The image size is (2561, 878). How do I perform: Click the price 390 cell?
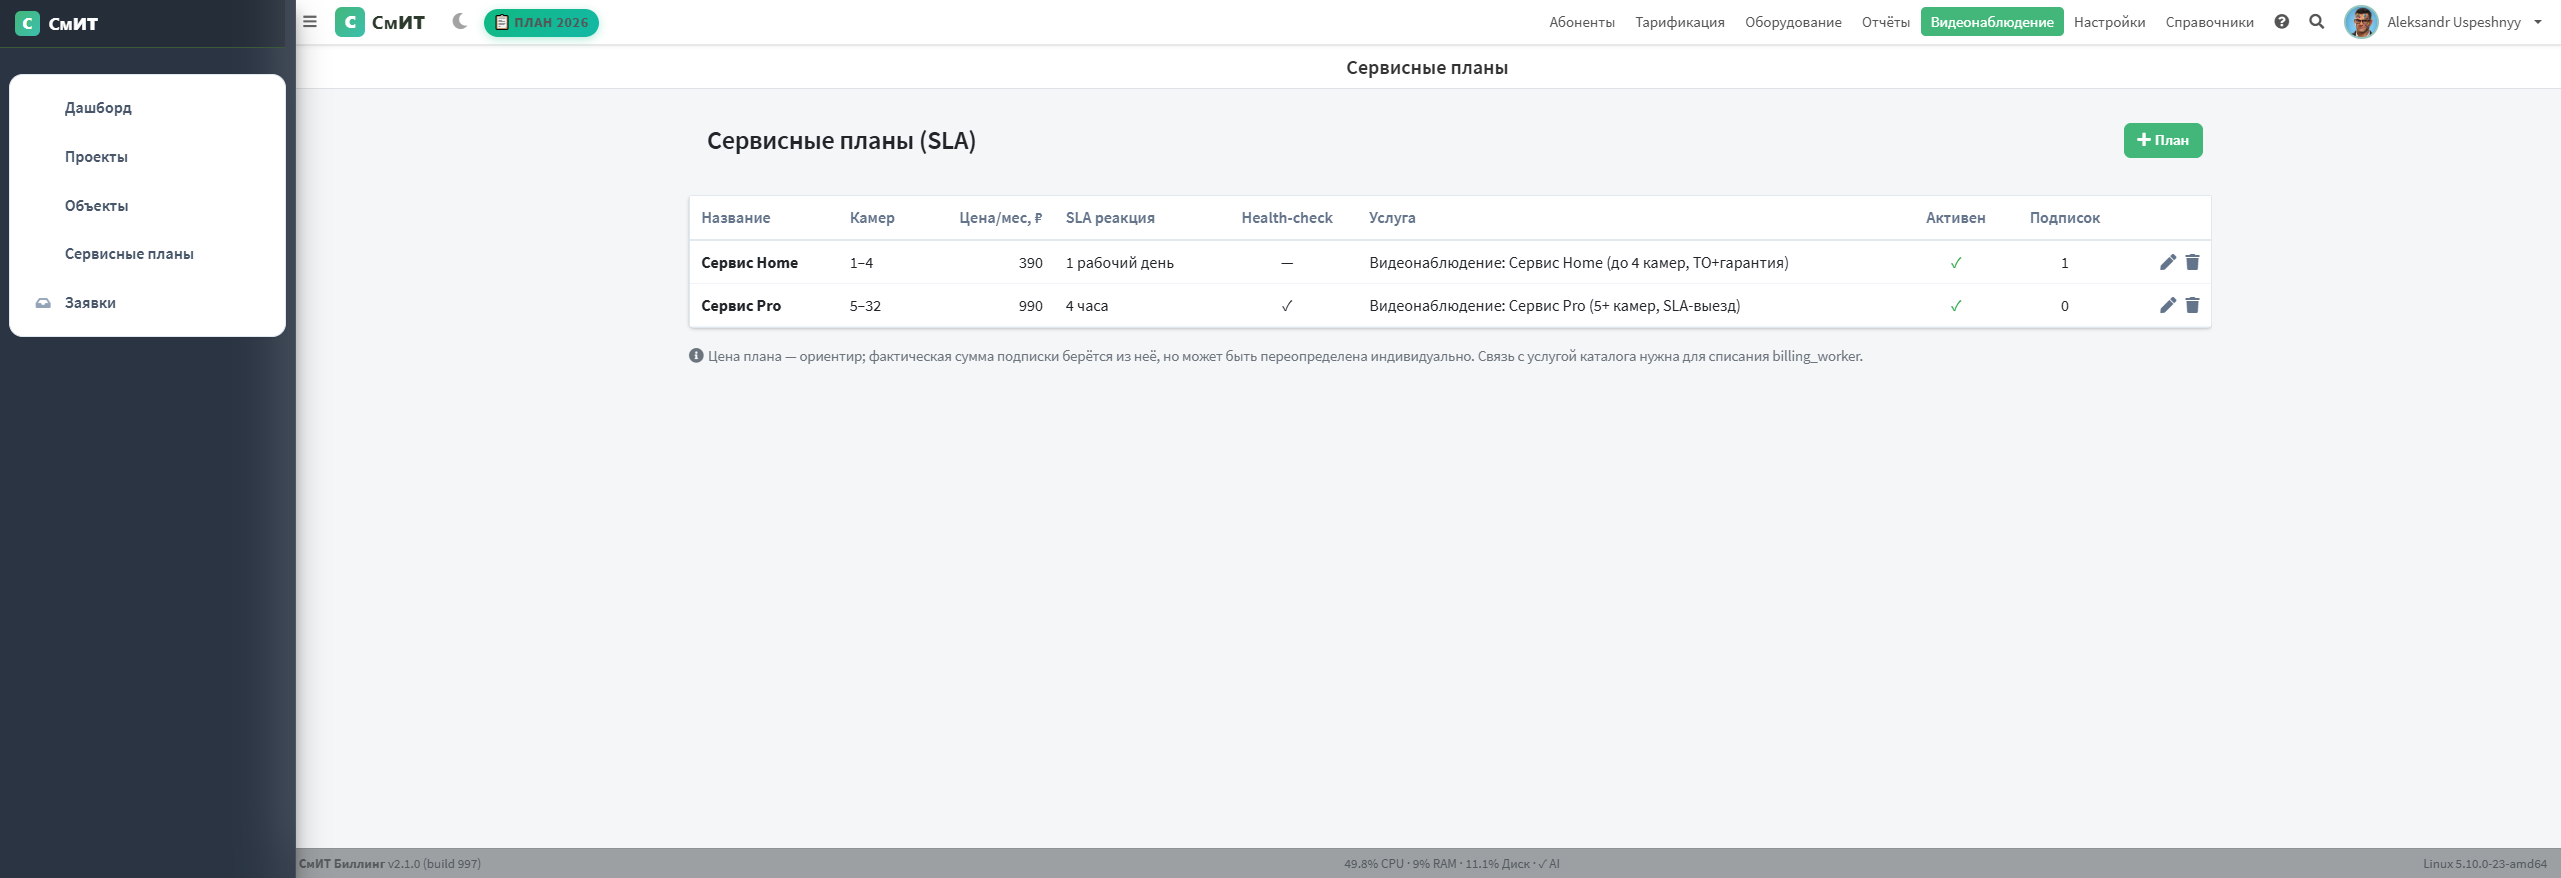point(1031,263)
